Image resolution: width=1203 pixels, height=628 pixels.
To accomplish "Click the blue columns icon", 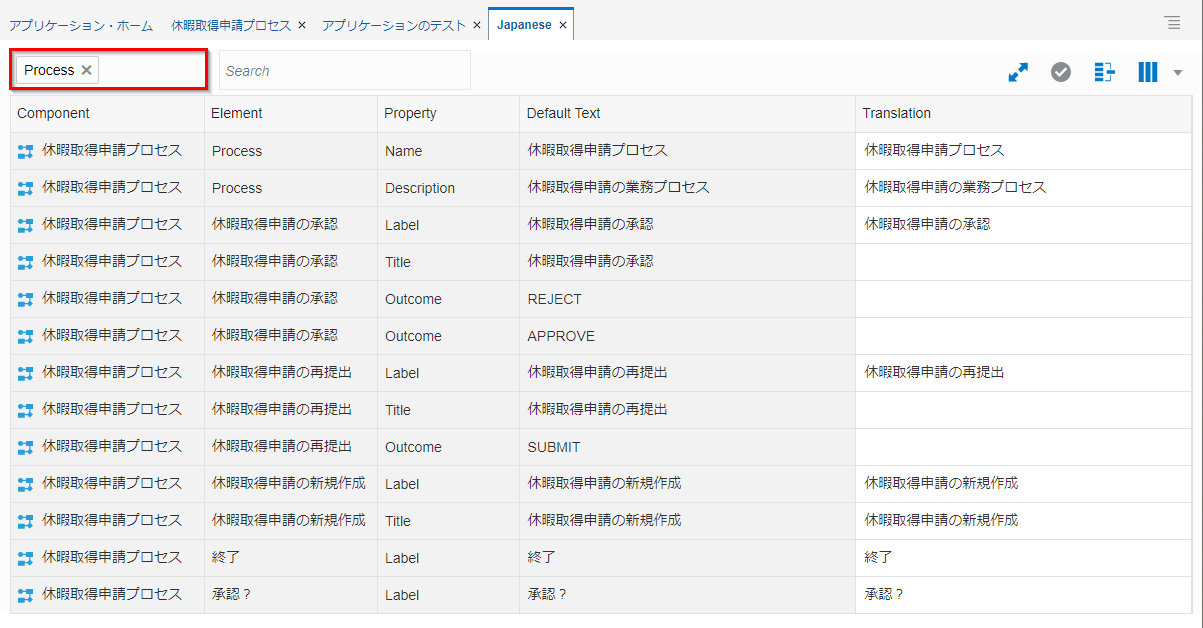I will tap(1147, 72).
